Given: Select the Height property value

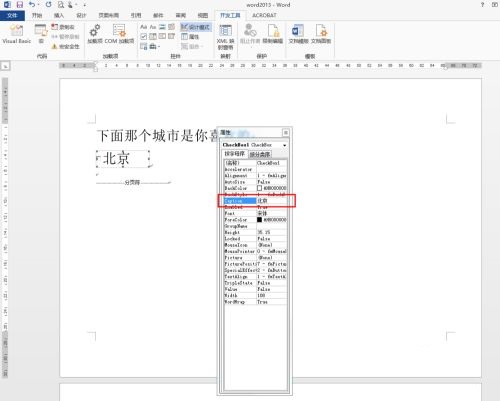Looking at the screenshot, I should (x=272, y=232).
